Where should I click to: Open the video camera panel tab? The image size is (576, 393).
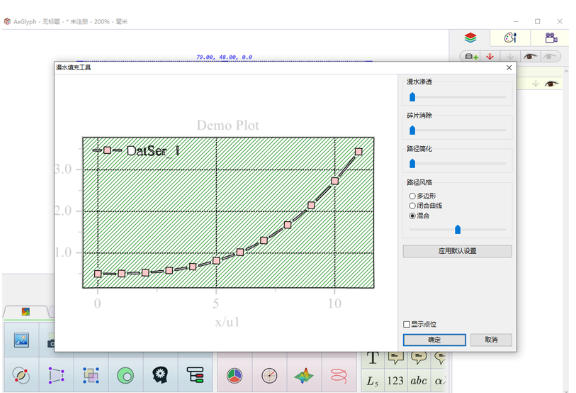pyautogui.click(x=551, y=37)
